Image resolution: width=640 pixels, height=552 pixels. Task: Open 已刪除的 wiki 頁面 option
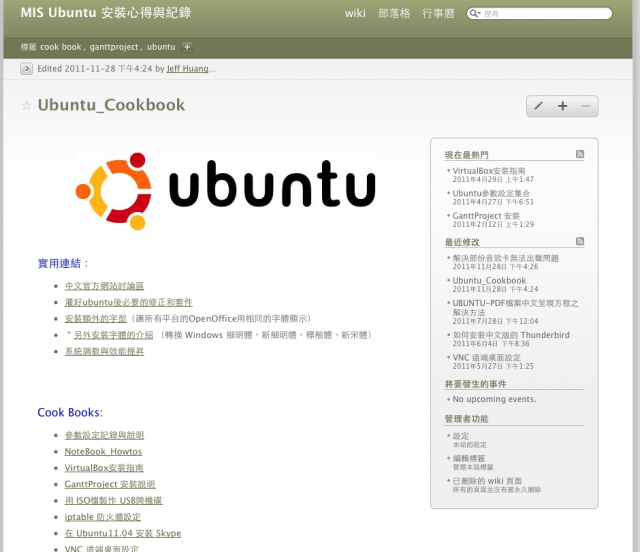point(487,481)
